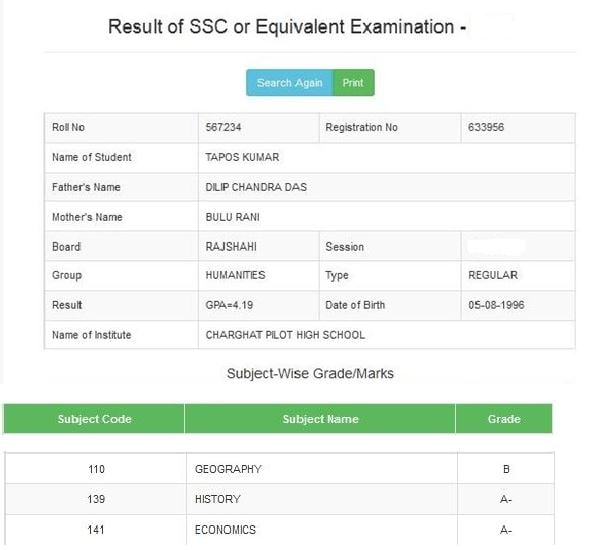The width and height of the screenshot is (612, 550).
Task: Select the Subject Code column header
Action: [94, 419]
